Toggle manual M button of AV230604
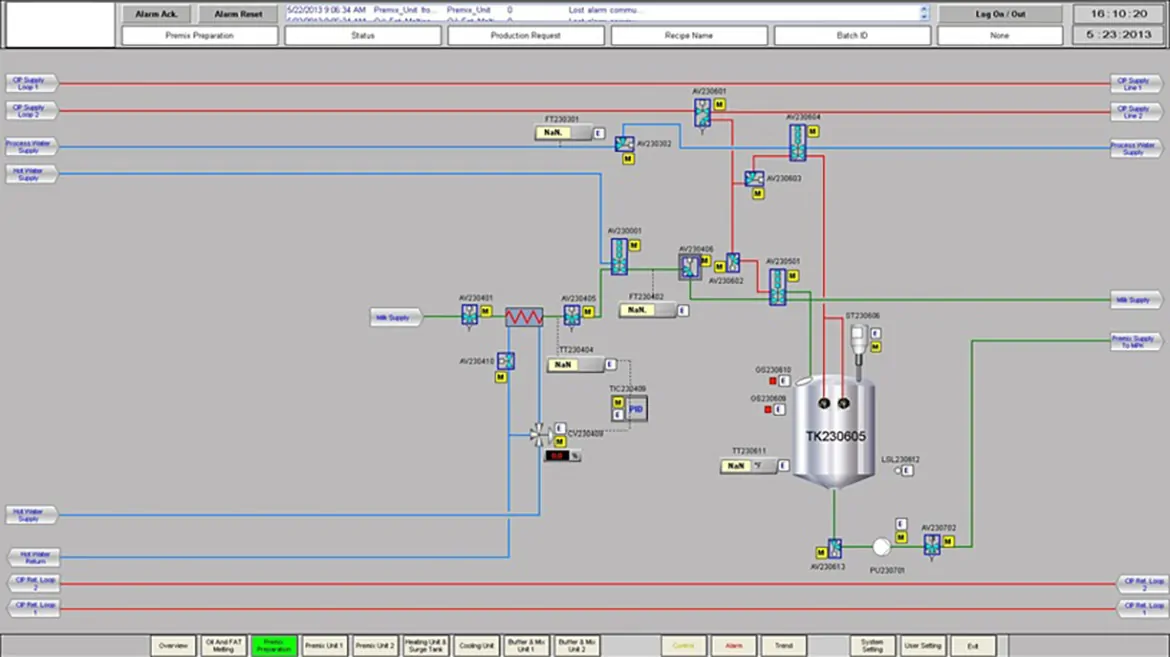The image size is (1170, 657). [813, 131]
